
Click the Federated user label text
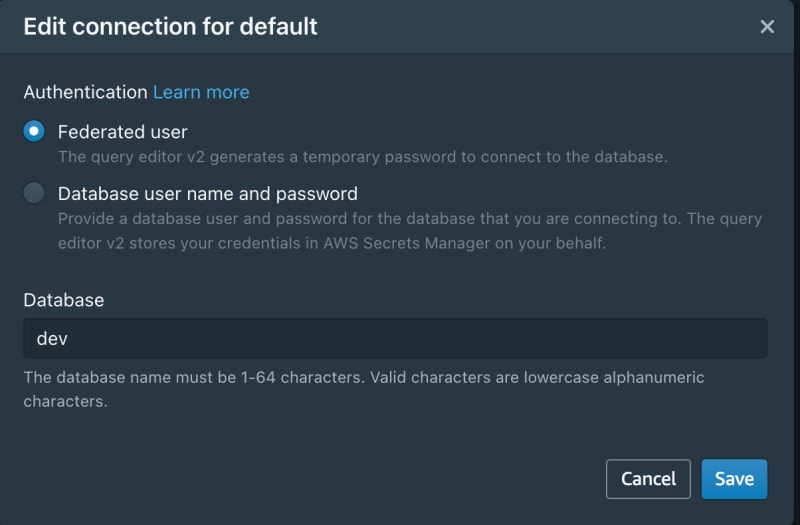click(x=122, y=132)
